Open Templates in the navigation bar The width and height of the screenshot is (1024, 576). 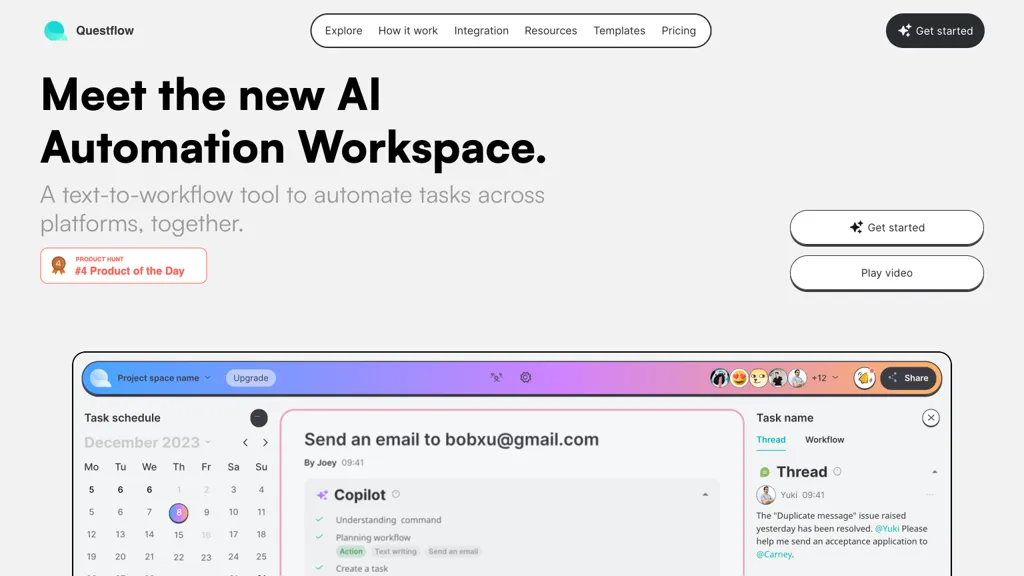click(619, 31)
